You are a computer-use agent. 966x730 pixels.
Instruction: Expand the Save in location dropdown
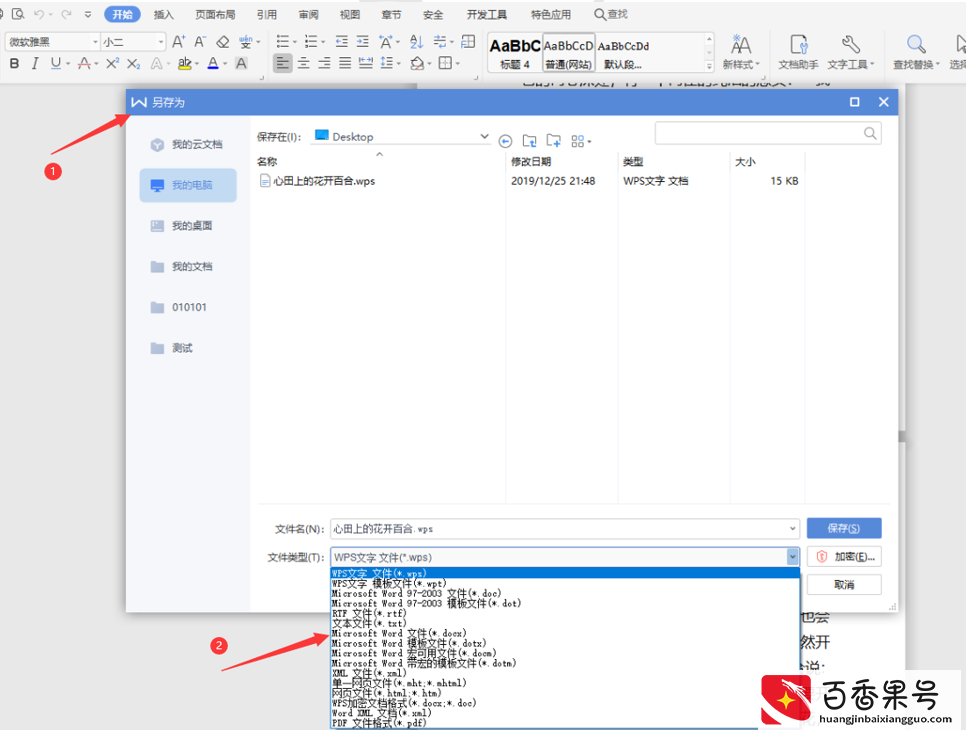tap(484, 136)
